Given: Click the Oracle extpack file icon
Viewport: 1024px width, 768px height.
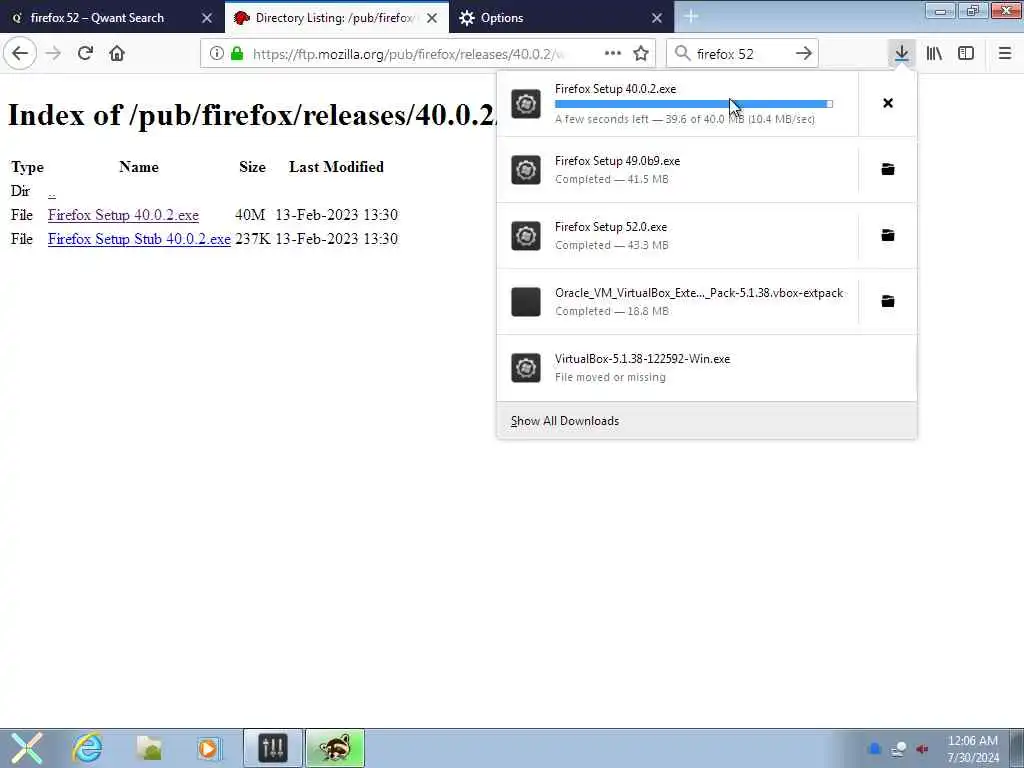Looking at the screenshot, I should pyautogui.click(x=526, y=302).
